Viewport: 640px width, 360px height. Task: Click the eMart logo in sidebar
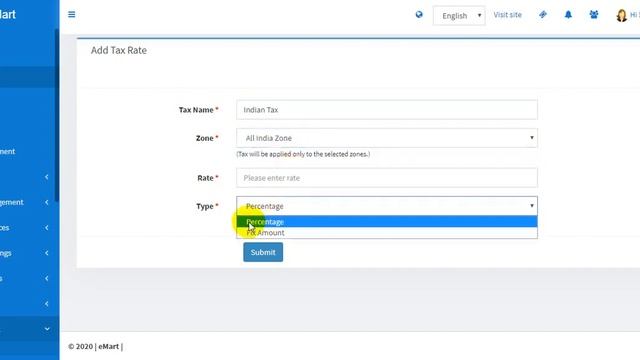coord(8,14)
